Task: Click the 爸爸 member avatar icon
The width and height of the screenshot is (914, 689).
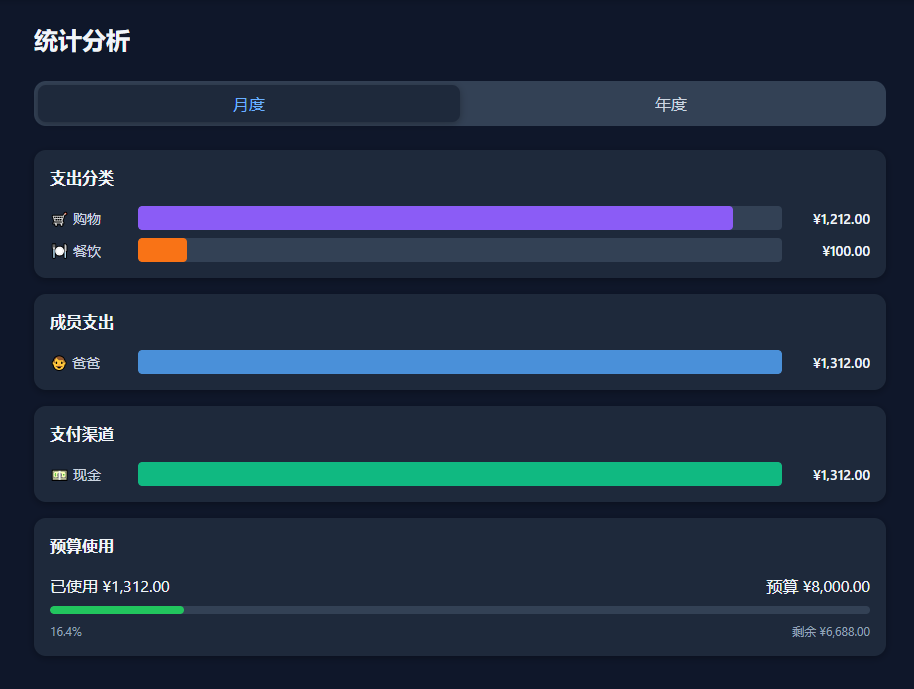Action: 59,363
